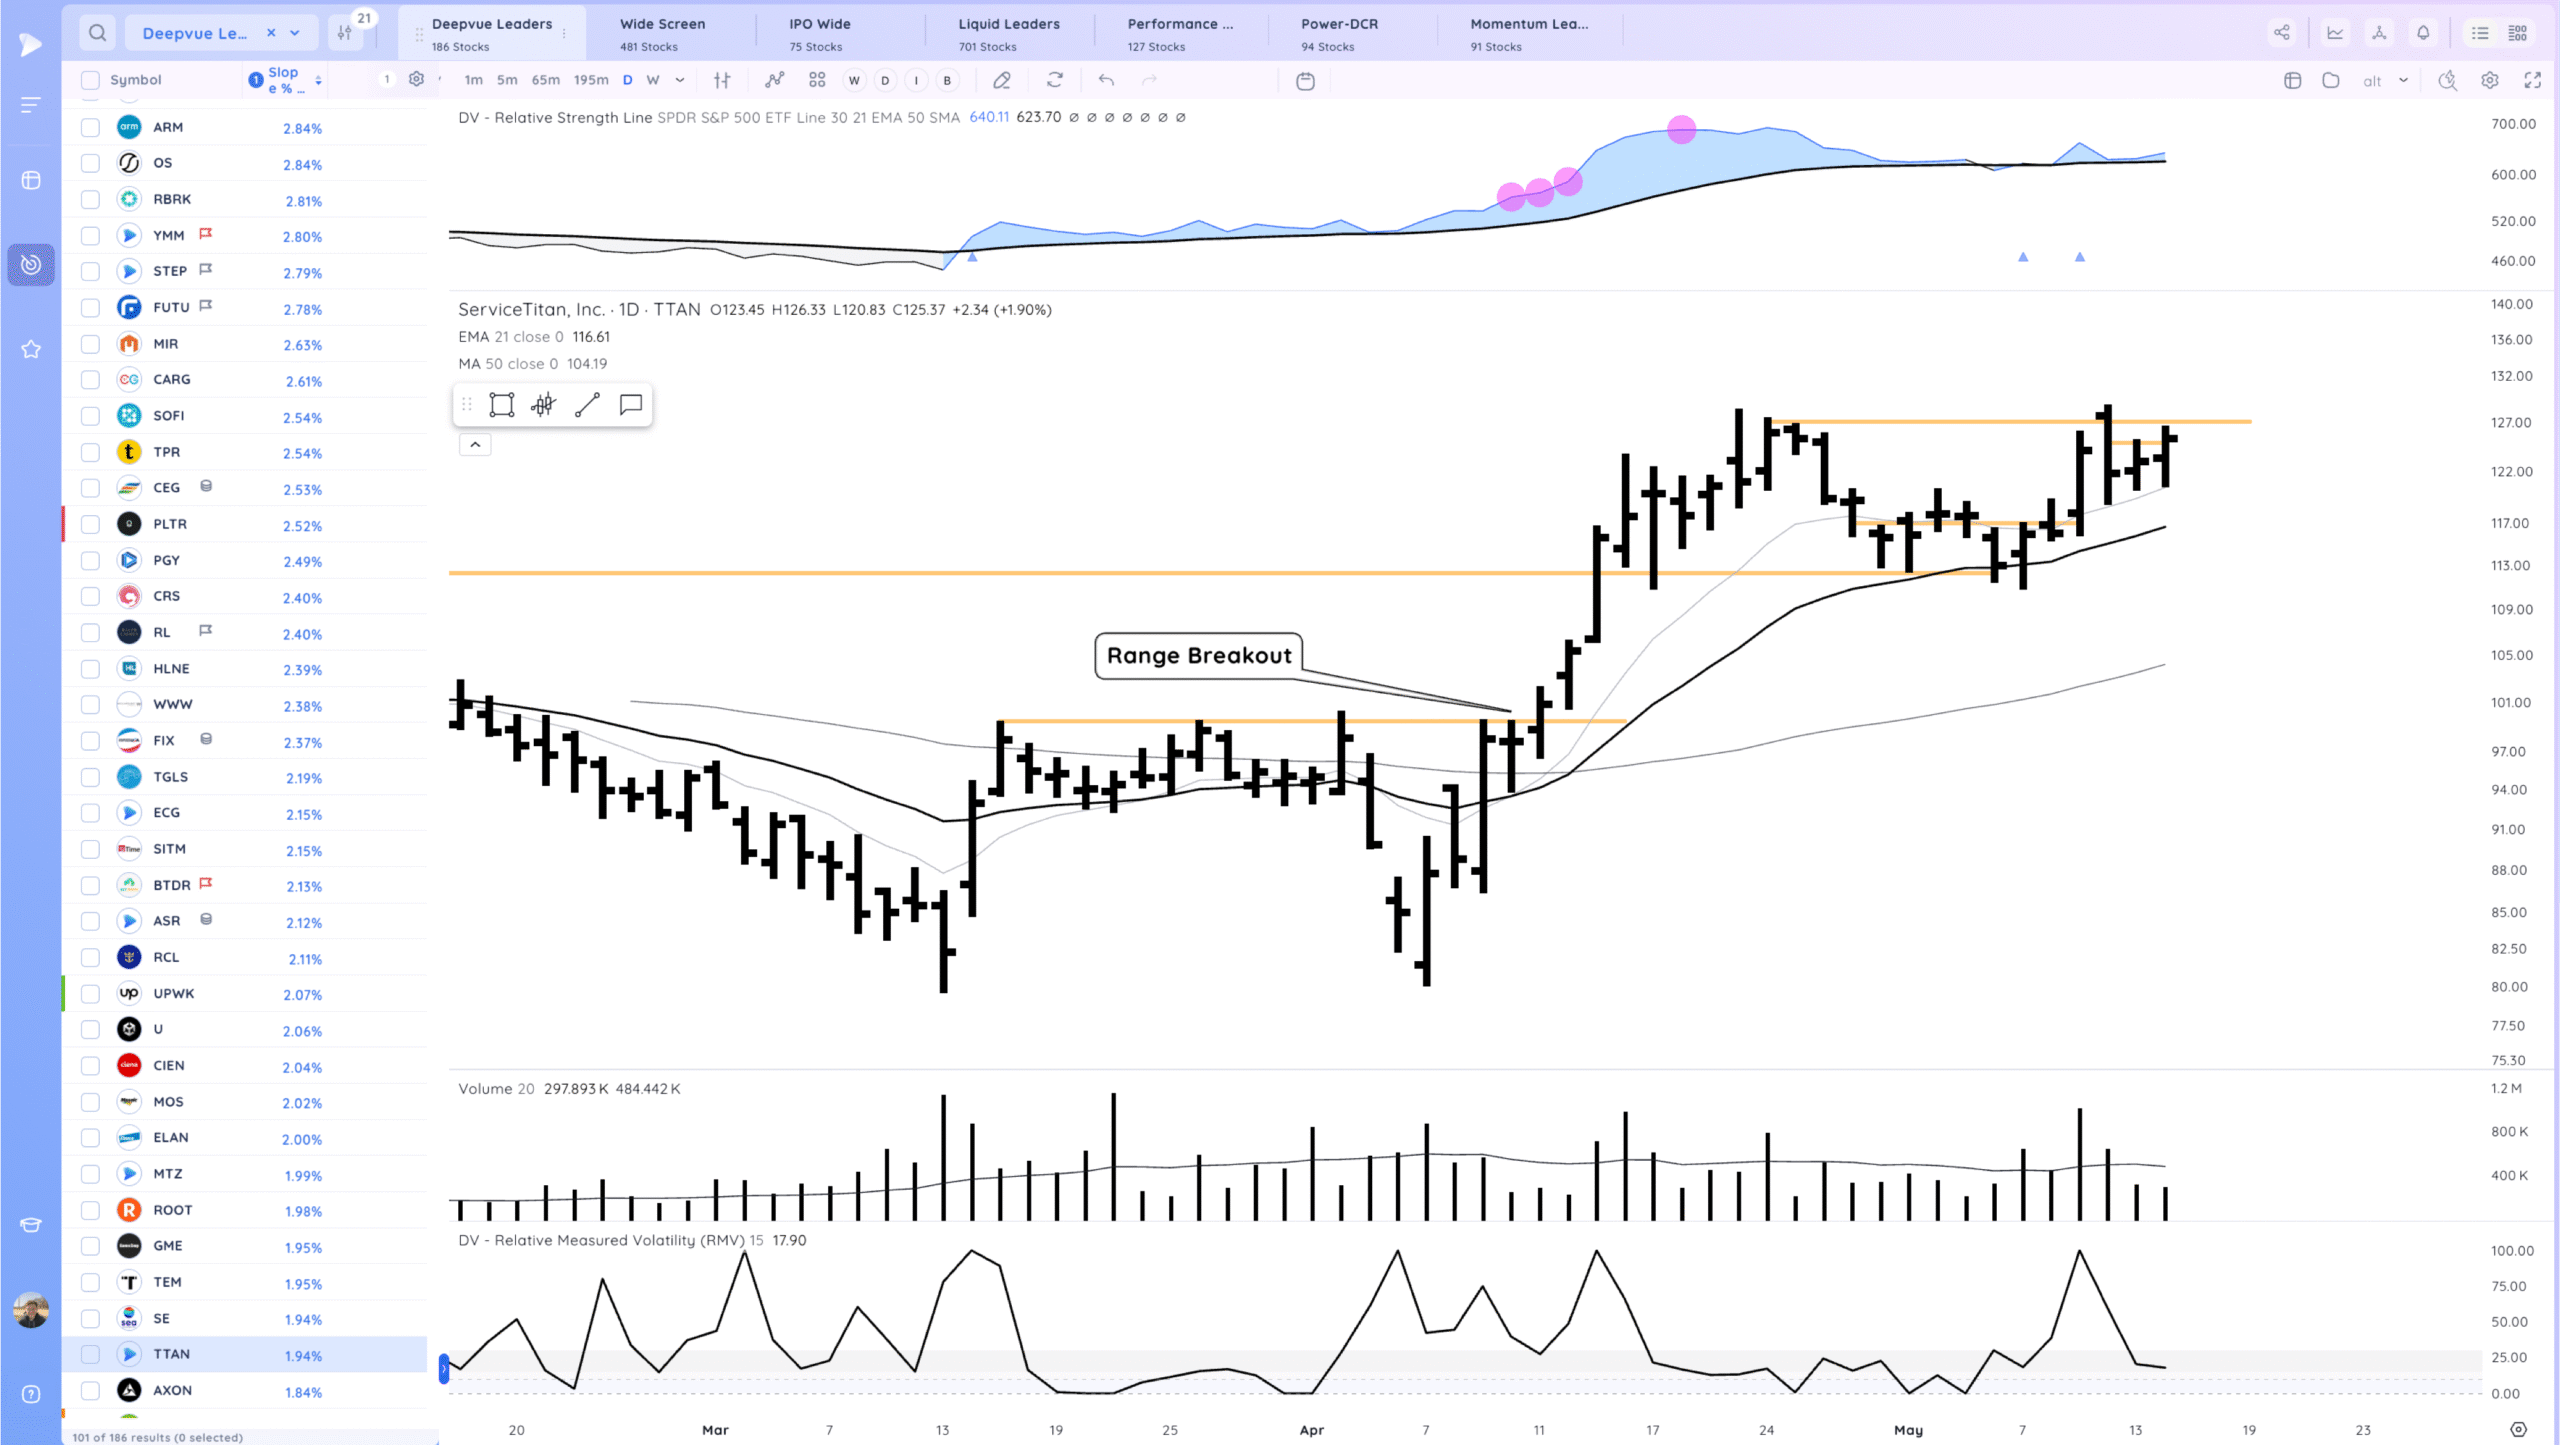Click the W weekly timeframe button
Screen dimensions: 2560x1445
652,80
